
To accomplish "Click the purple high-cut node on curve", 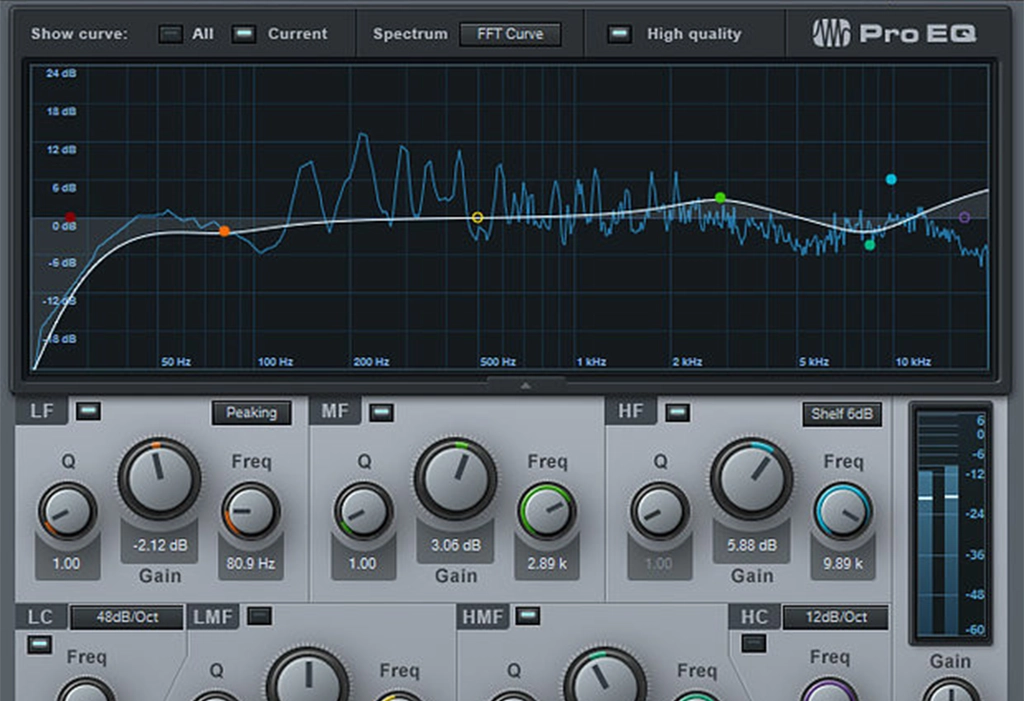I will pos(964,217).
